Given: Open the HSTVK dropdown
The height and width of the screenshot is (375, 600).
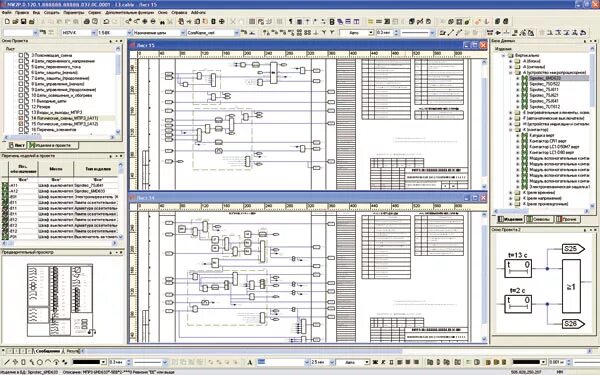Looking at the screenshot, I should pyautogui.click(x=93, y=33).
